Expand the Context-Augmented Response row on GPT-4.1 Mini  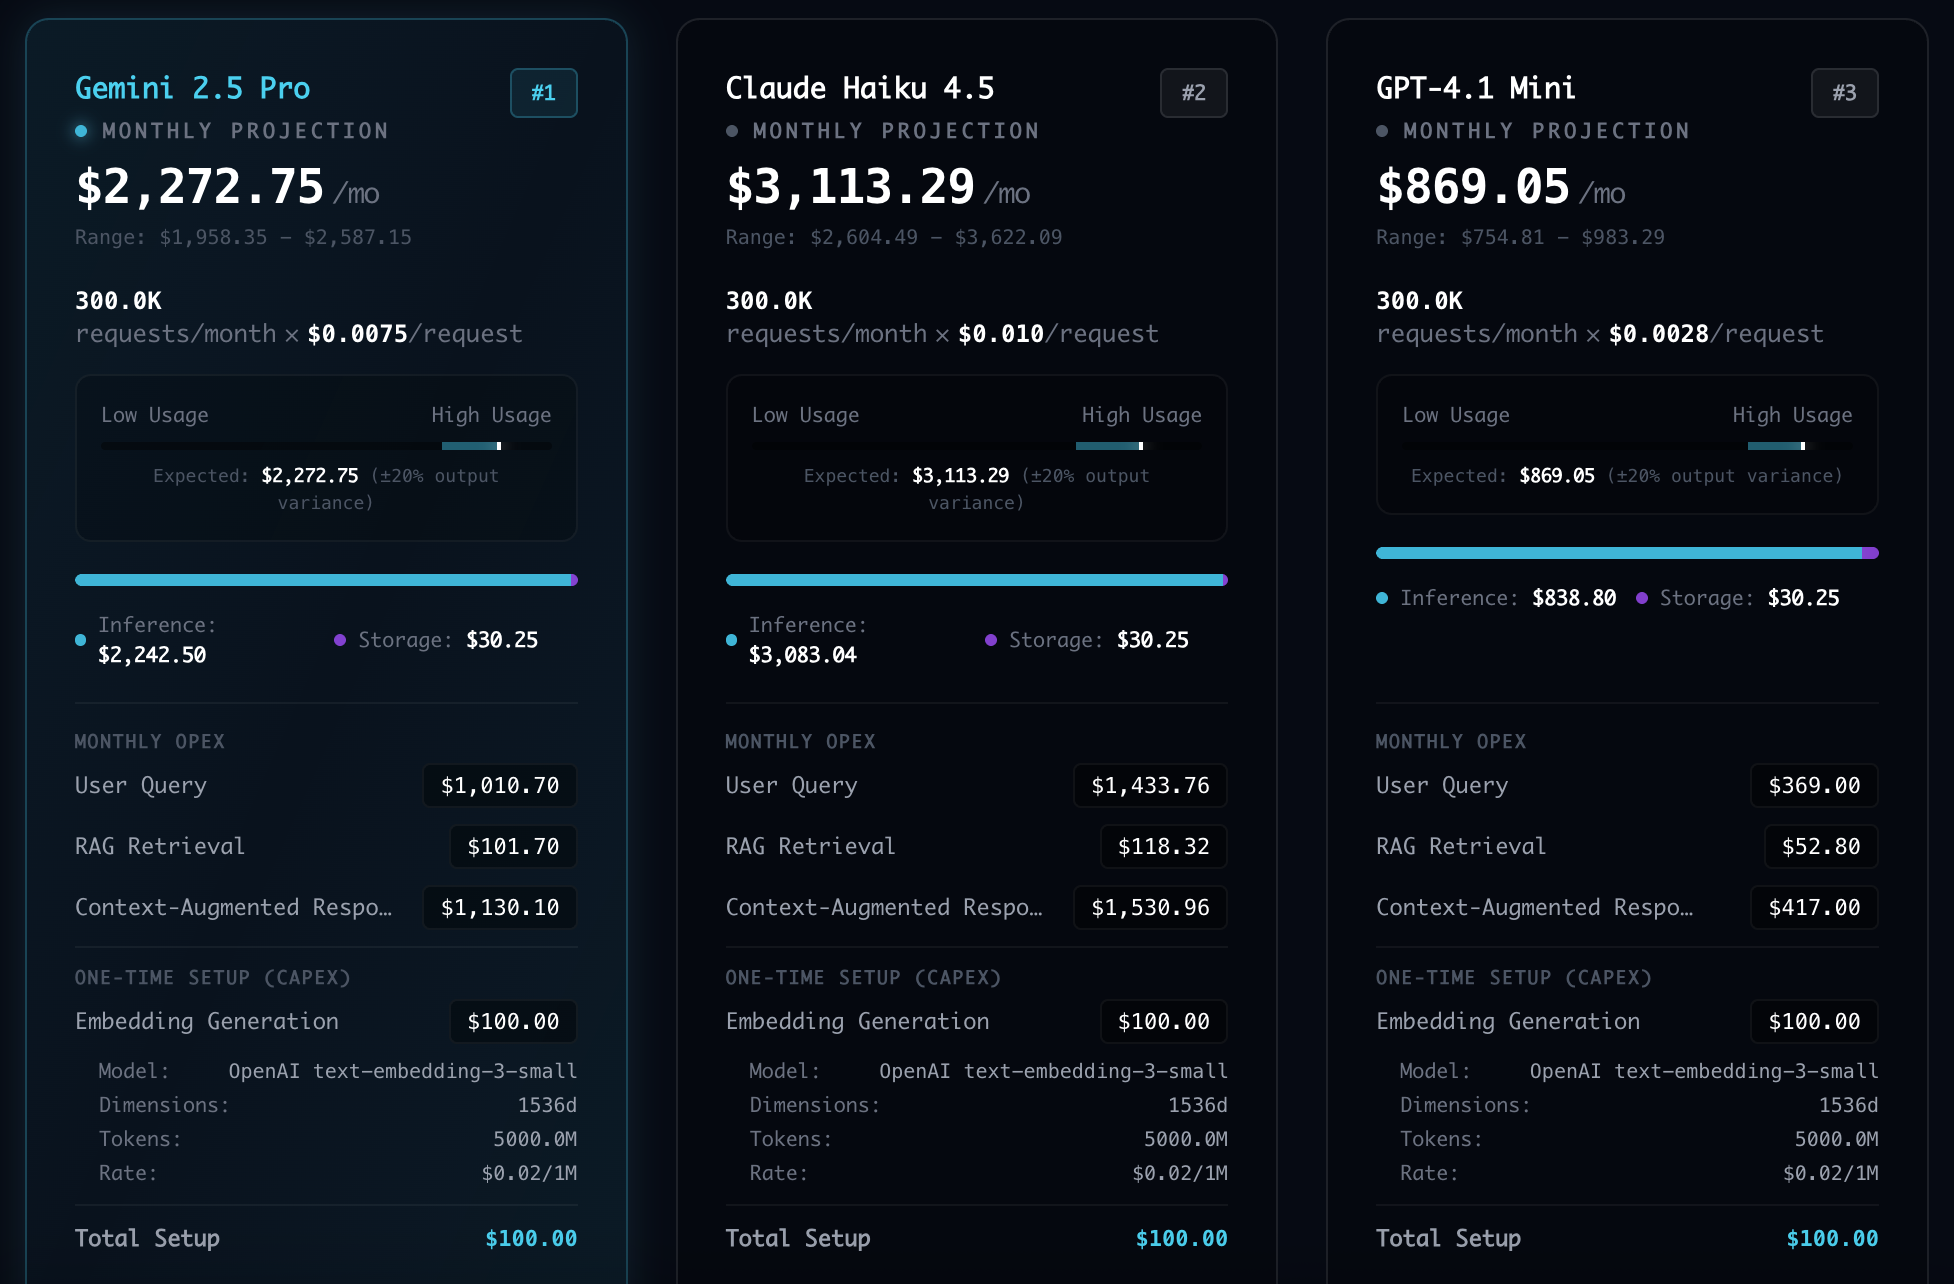click(1536, 907)
